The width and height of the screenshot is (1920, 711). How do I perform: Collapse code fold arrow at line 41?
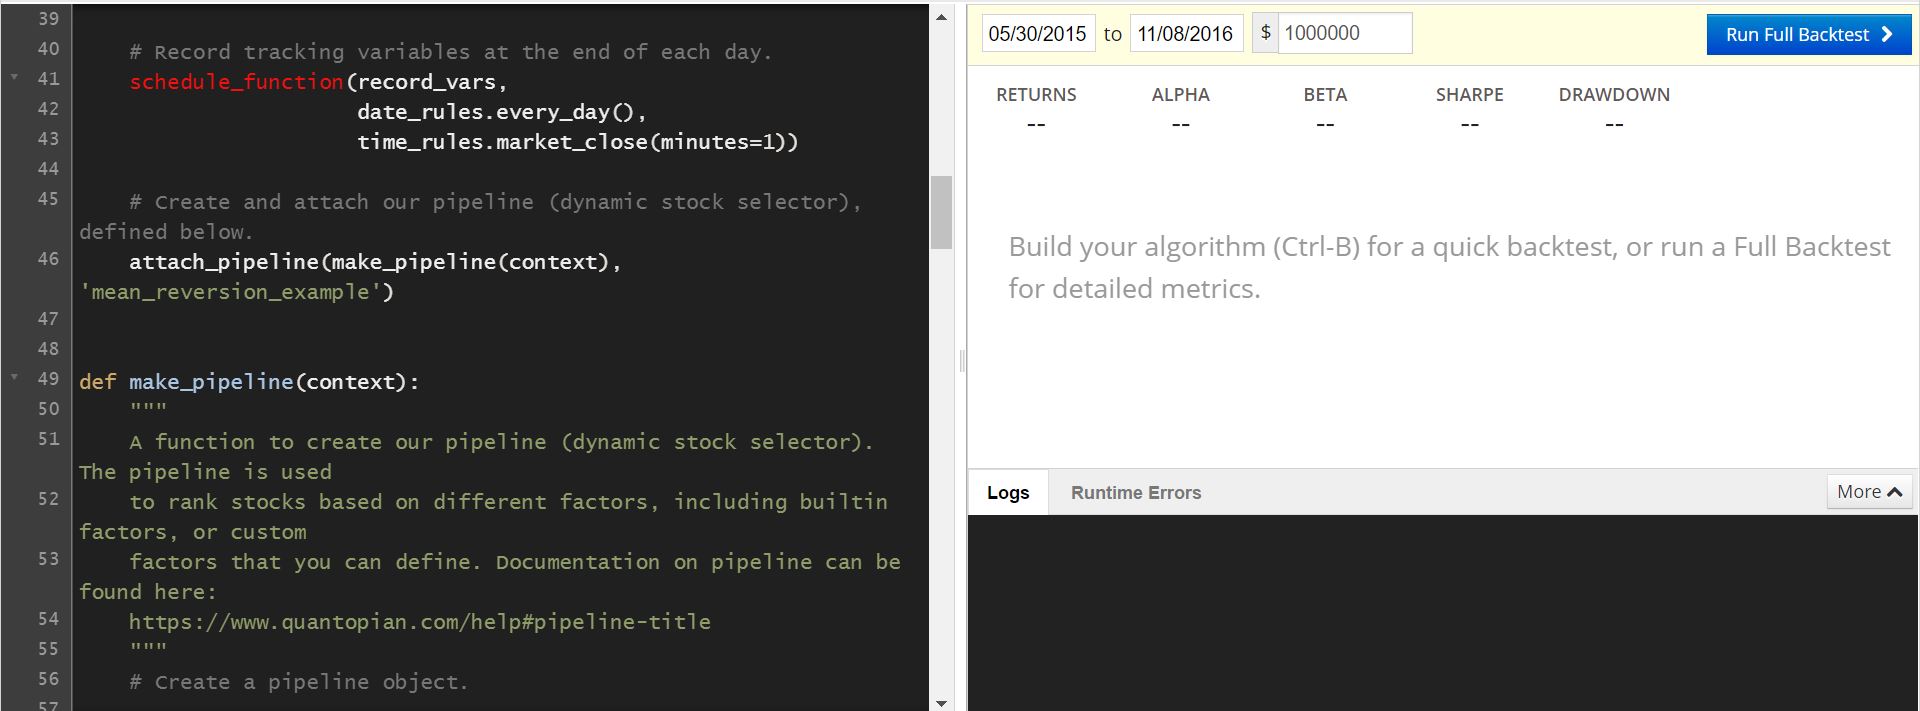click(x=15, y=77)
